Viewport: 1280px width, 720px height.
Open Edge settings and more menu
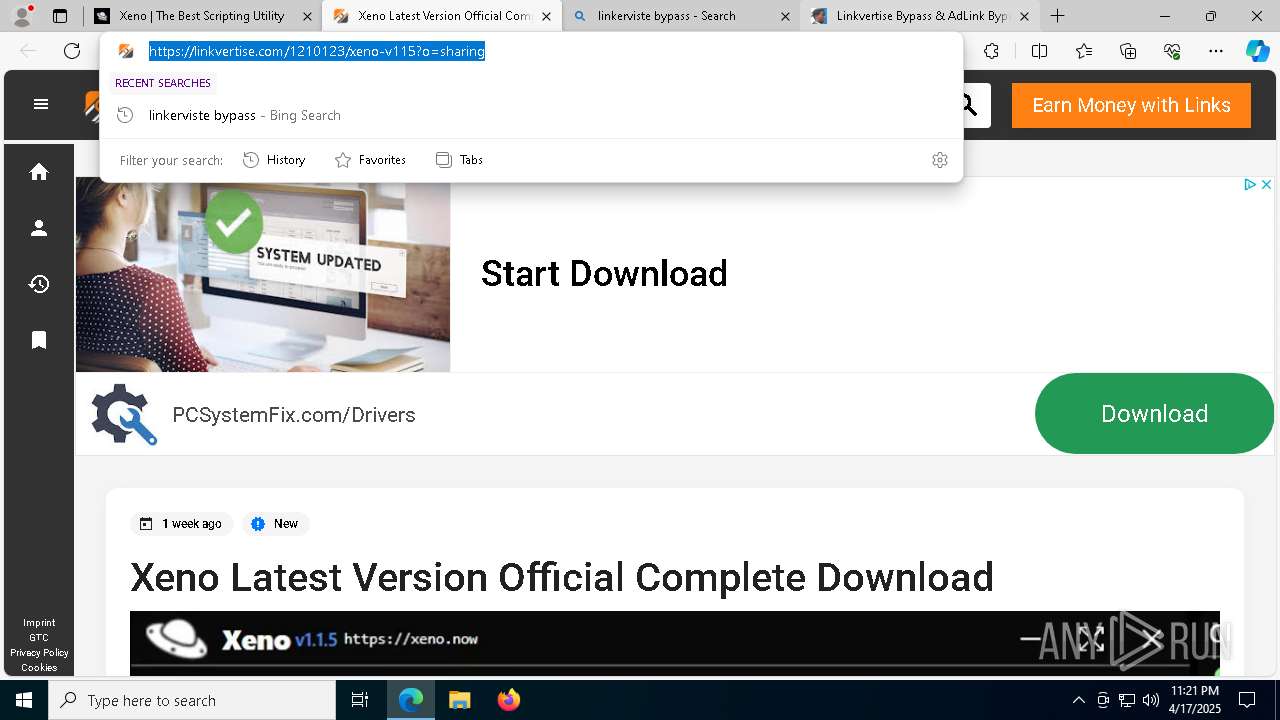click(1216, 51)
